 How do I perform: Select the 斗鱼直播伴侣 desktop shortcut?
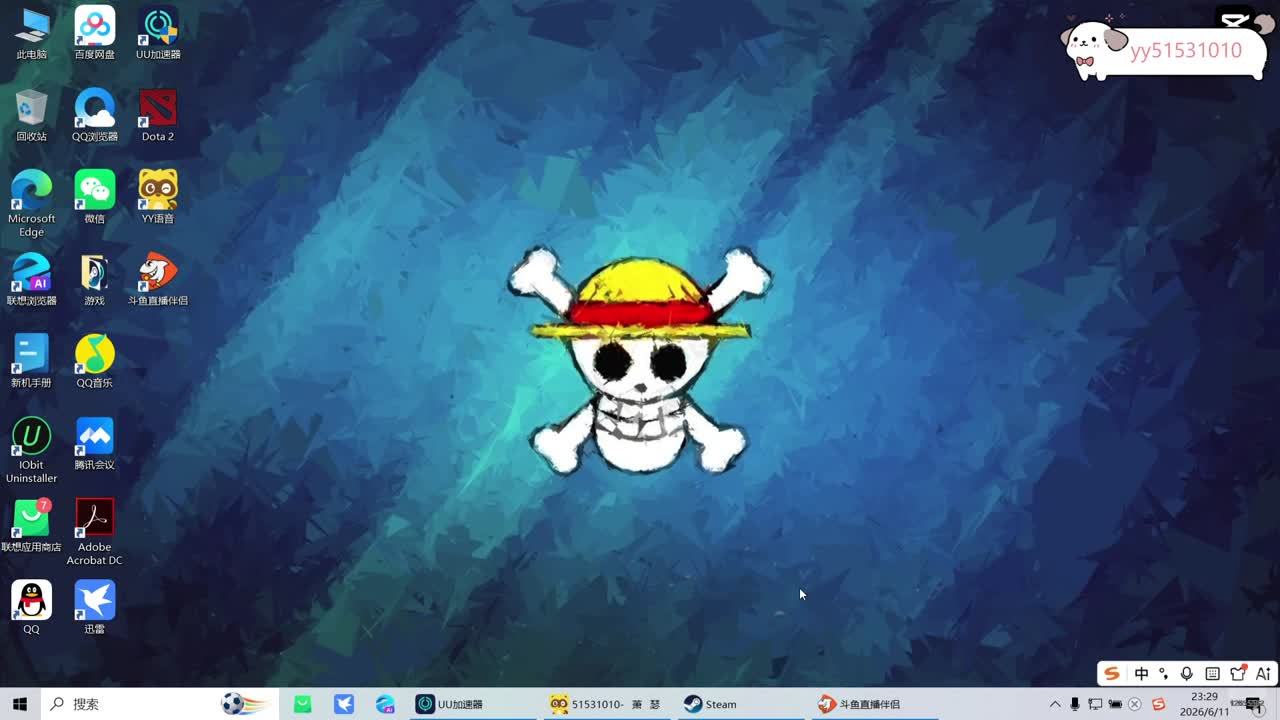[x=158, y=279]
